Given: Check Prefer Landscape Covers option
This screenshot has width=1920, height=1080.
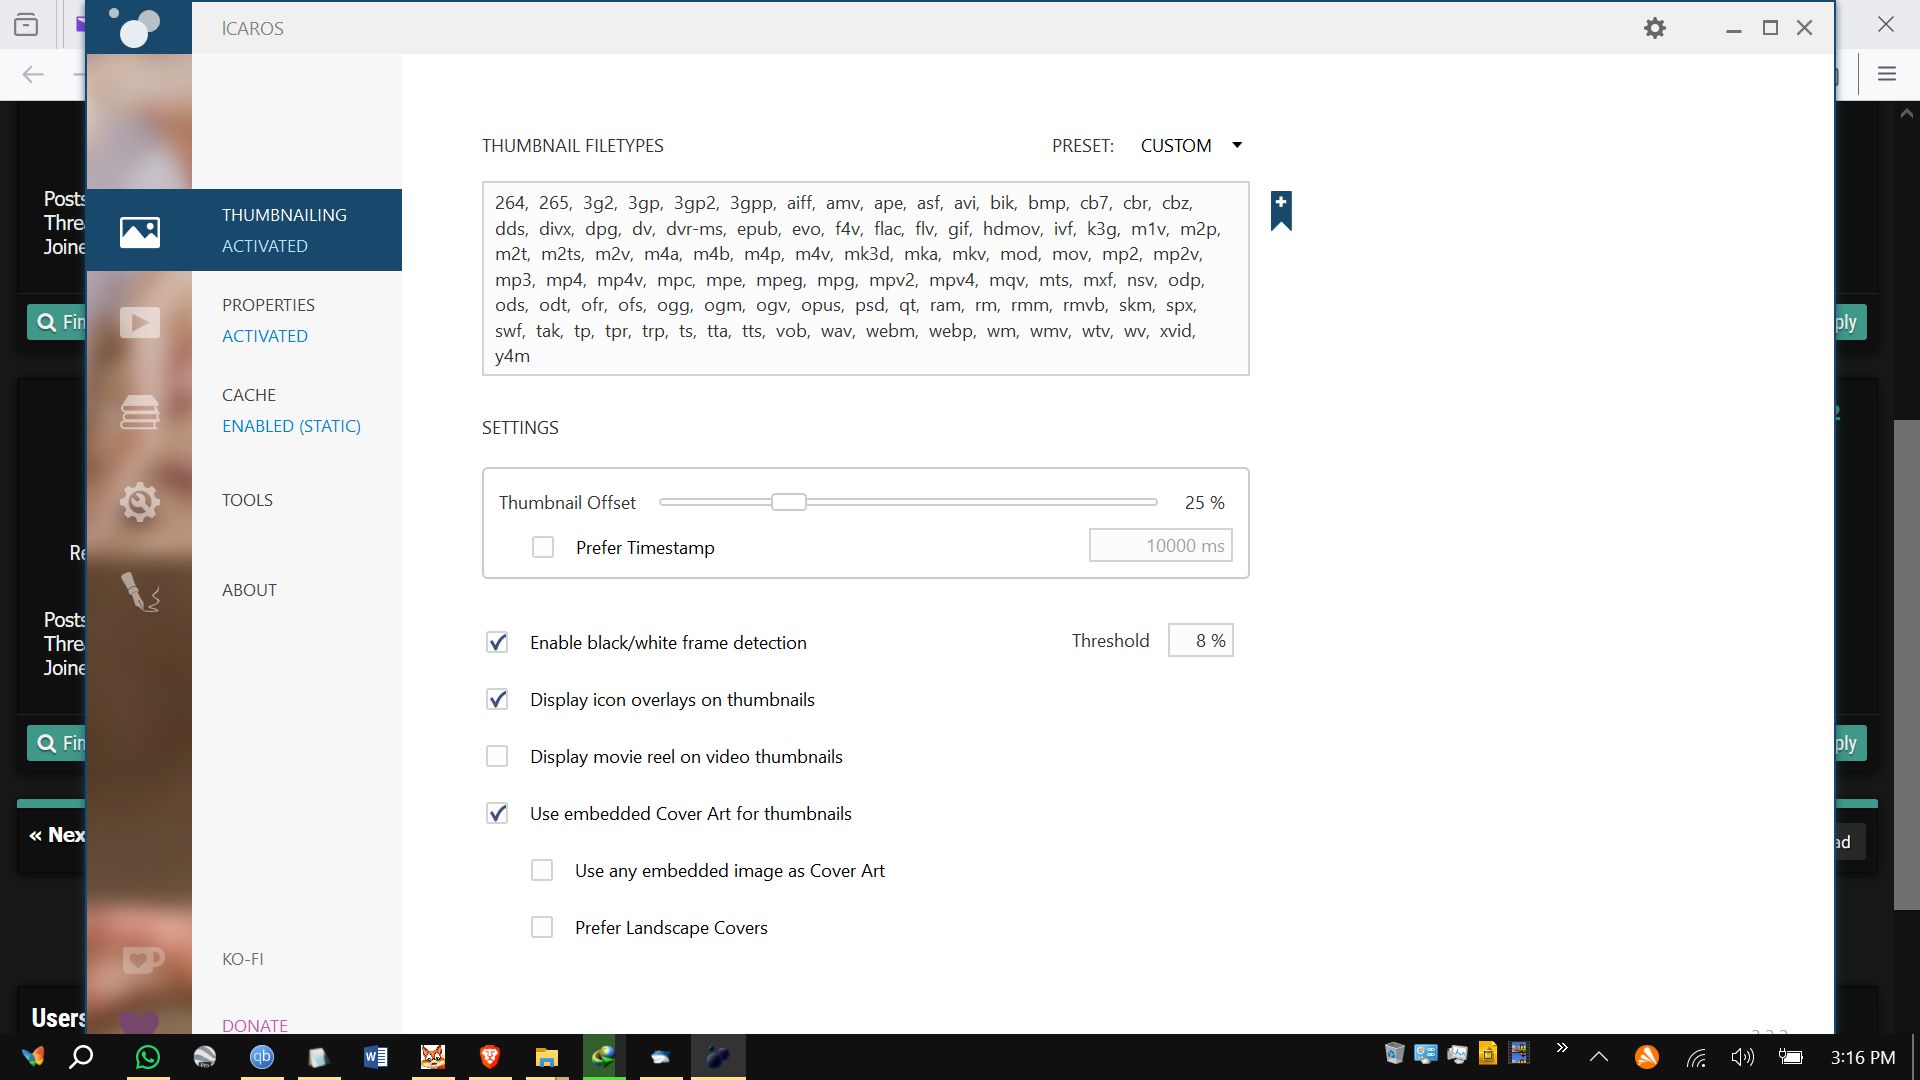Looking at the screenshot, I should [x=542, y=927].
